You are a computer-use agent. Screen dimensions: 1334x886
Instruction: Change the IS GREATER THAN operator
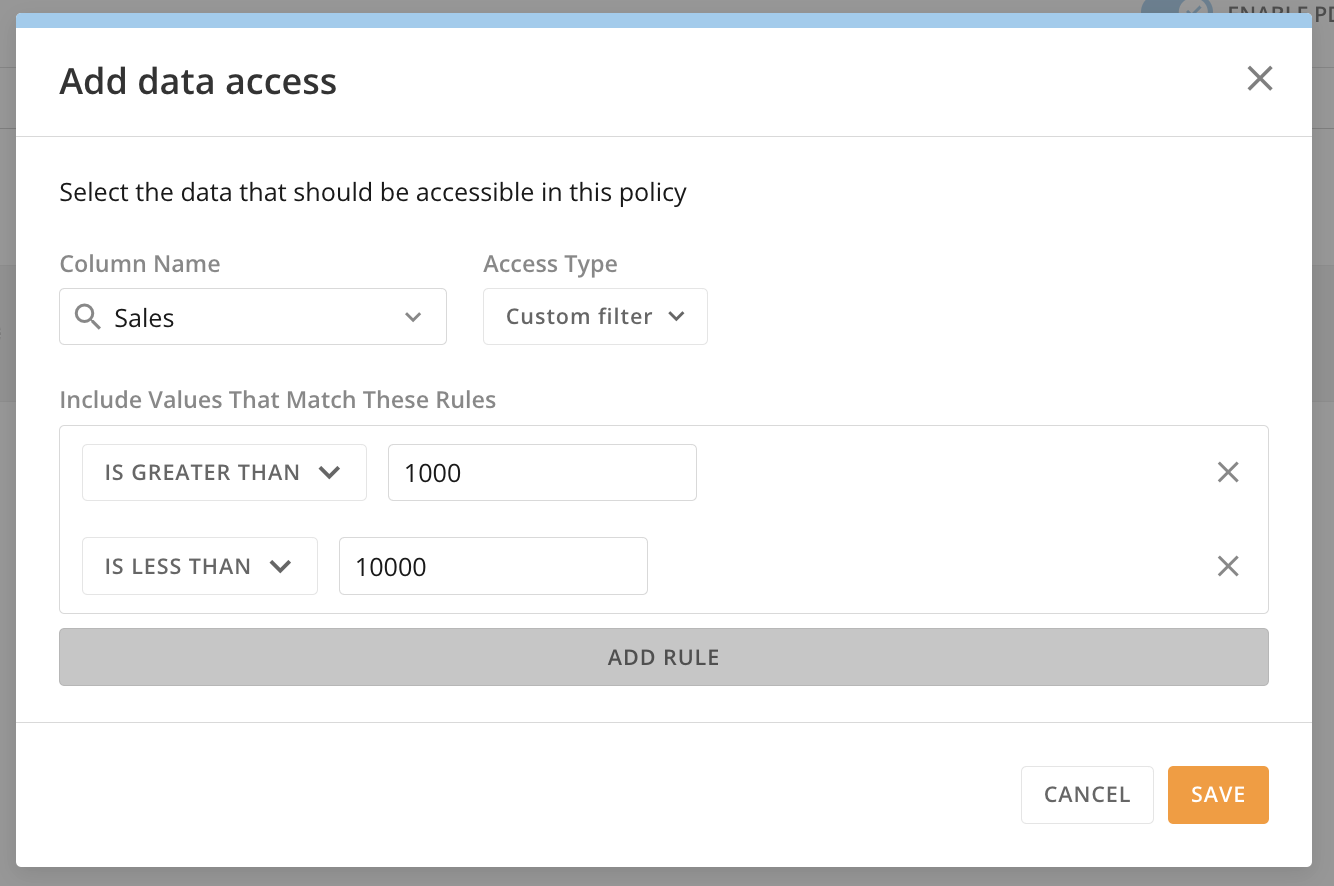point(223,472)
